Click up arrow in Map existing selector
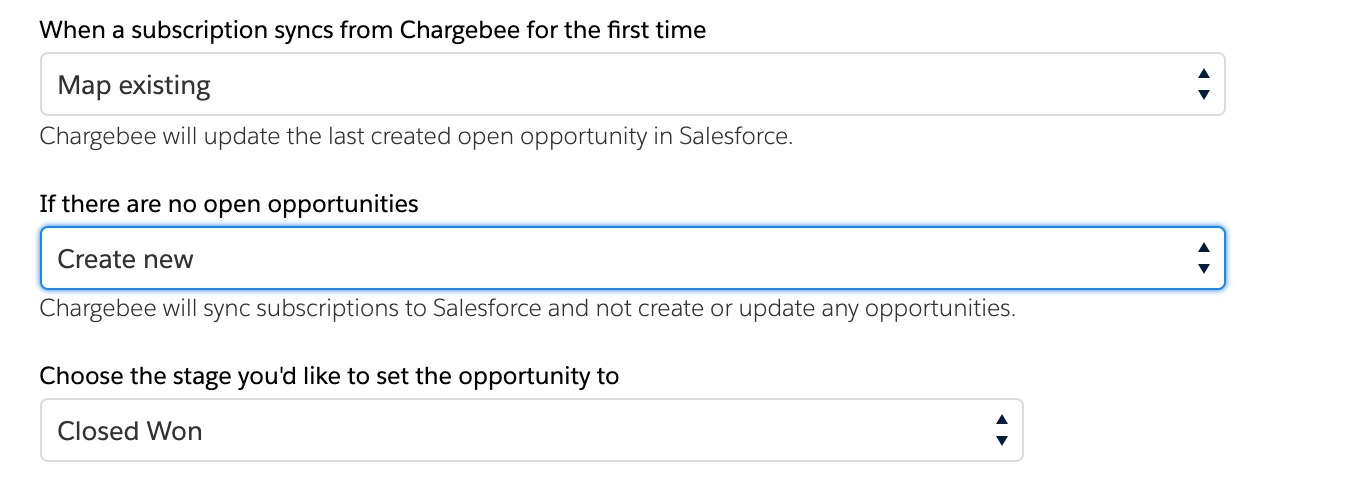This screenshot has width=1364, height=482. (1203, 75)
